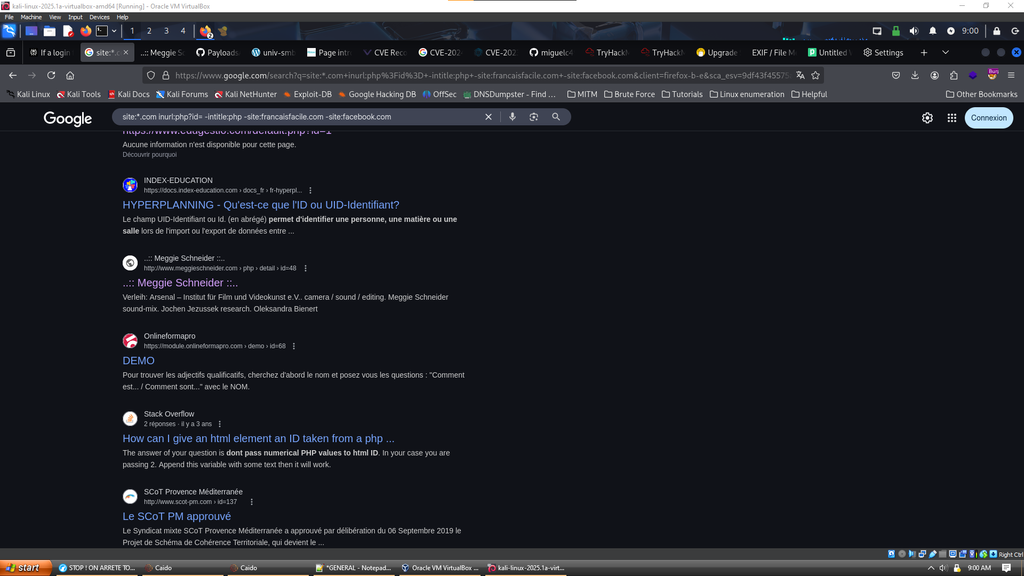Bookmark this page with the star icon

click(816, 75)
